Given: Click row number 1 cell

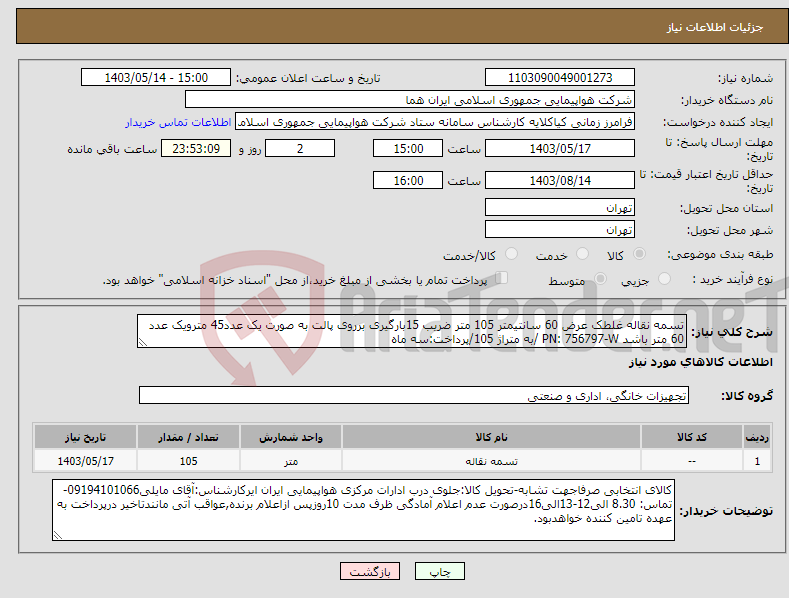Looking at the screenshot, I should pyautogui.click(x=757, y=461).
